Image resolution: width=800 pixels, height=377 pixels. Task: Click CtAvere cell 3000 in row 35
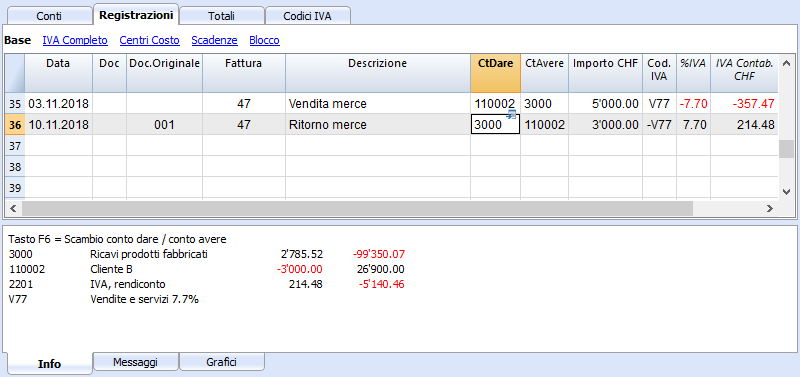(544, 104)
